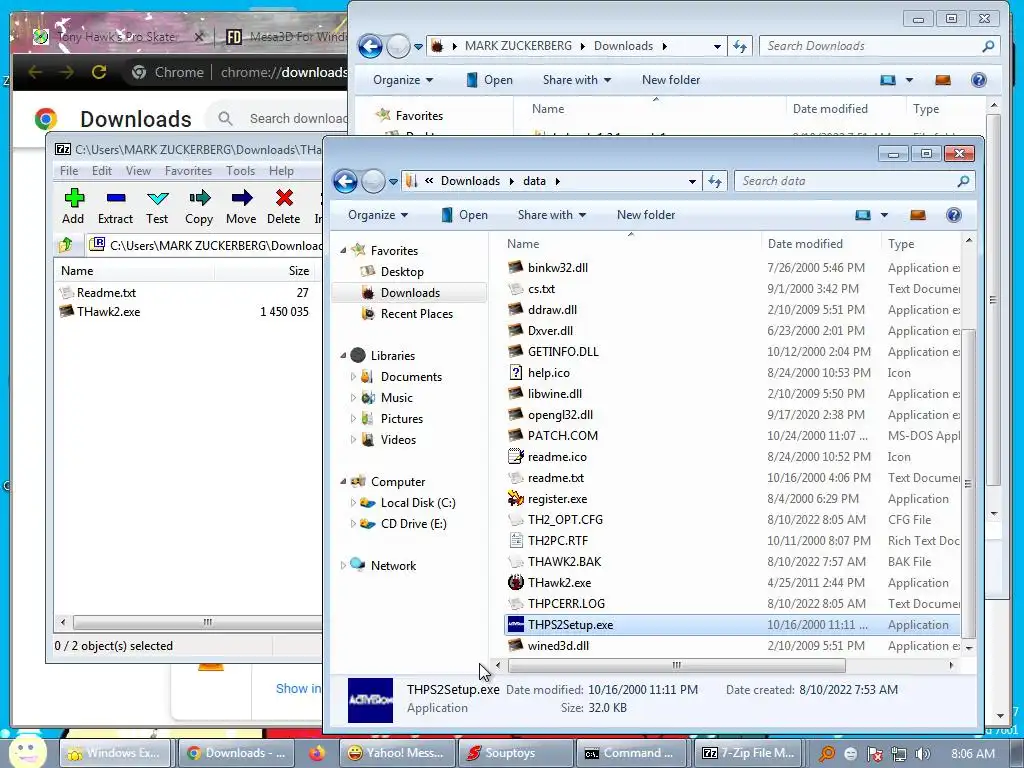Click the Firefox icon in the taskbar

coord(317,753)
